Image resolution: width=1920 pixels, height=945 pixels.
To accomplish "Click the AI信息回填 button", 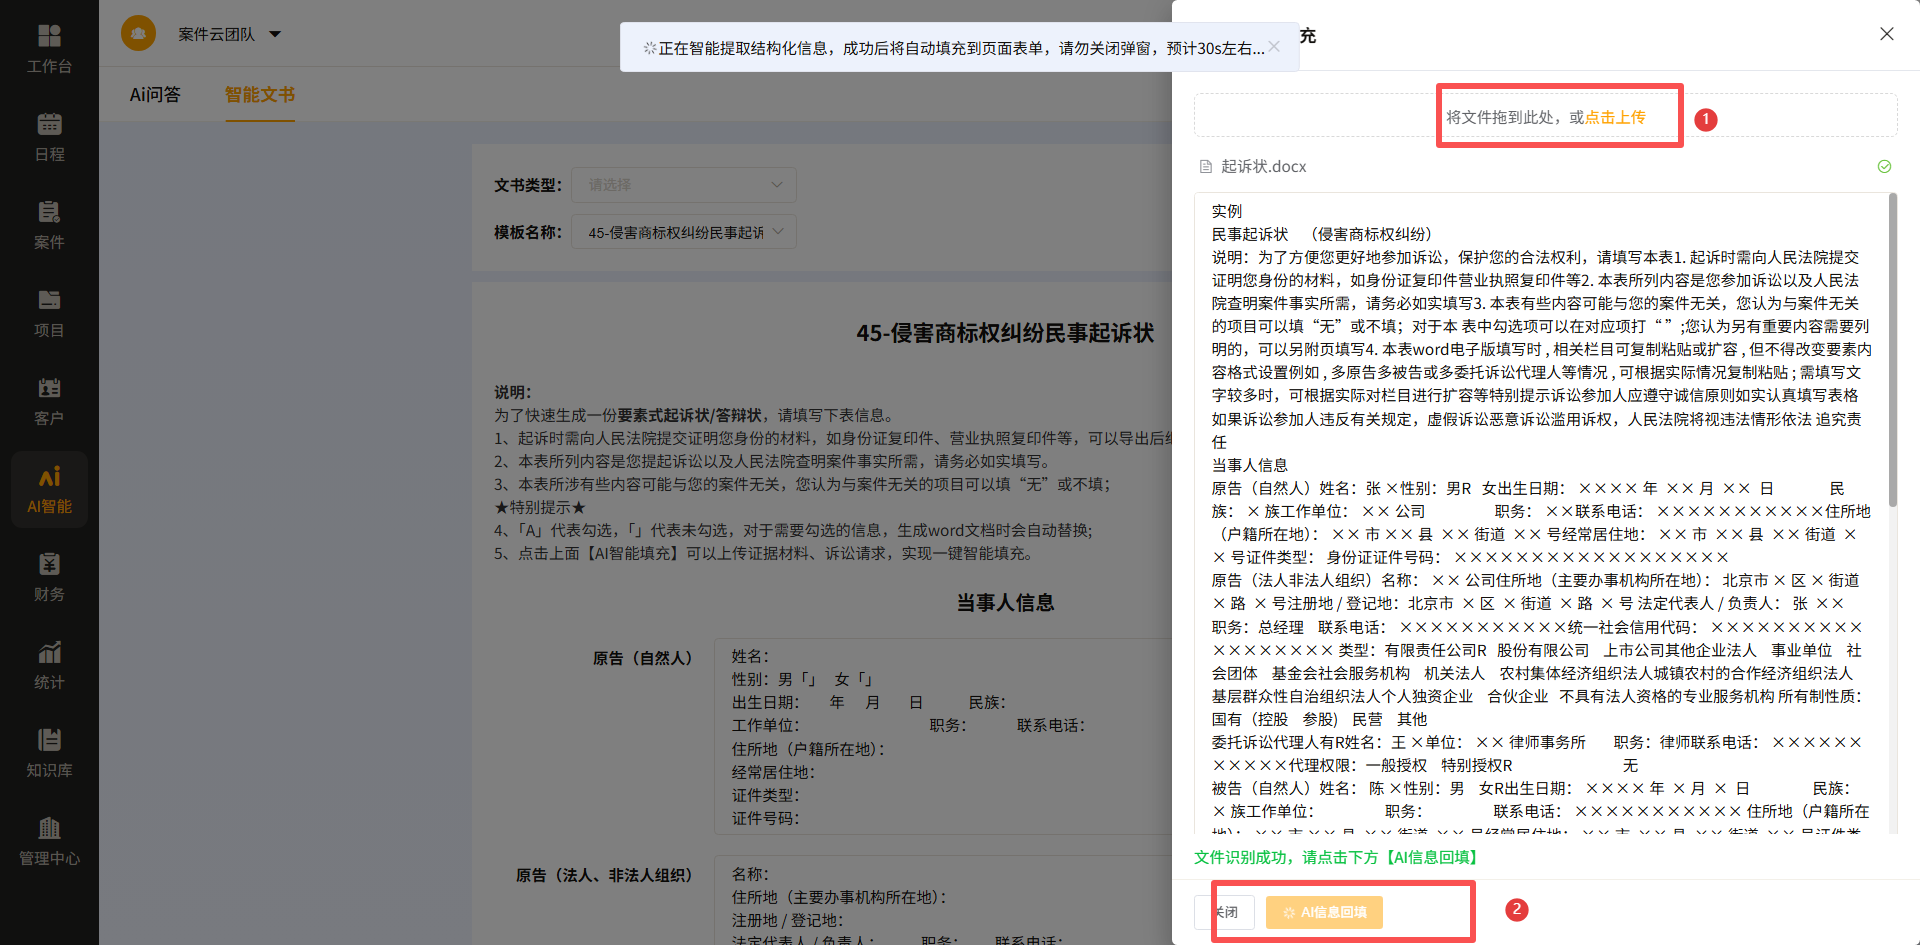I will 1324,911.
